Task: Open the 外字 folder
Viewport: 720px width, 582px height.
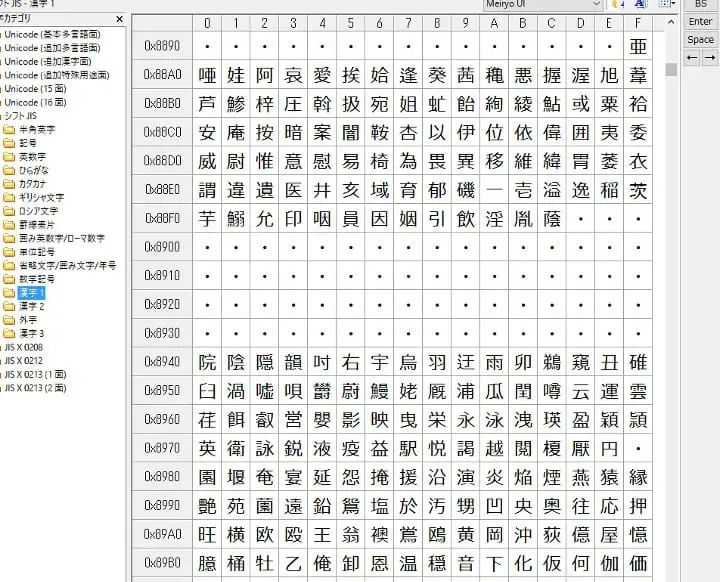Action: (27, 320)
